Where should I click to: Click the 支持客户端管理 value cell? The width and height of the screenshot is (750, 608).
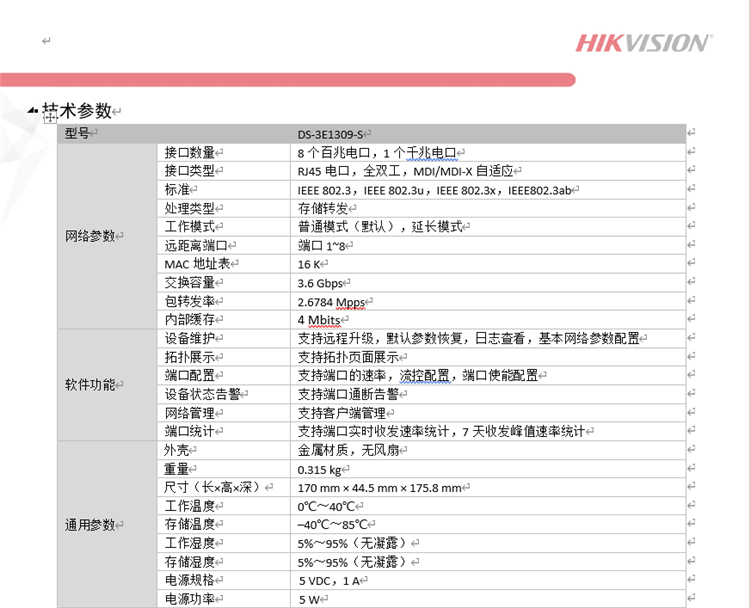click(488, 413)
